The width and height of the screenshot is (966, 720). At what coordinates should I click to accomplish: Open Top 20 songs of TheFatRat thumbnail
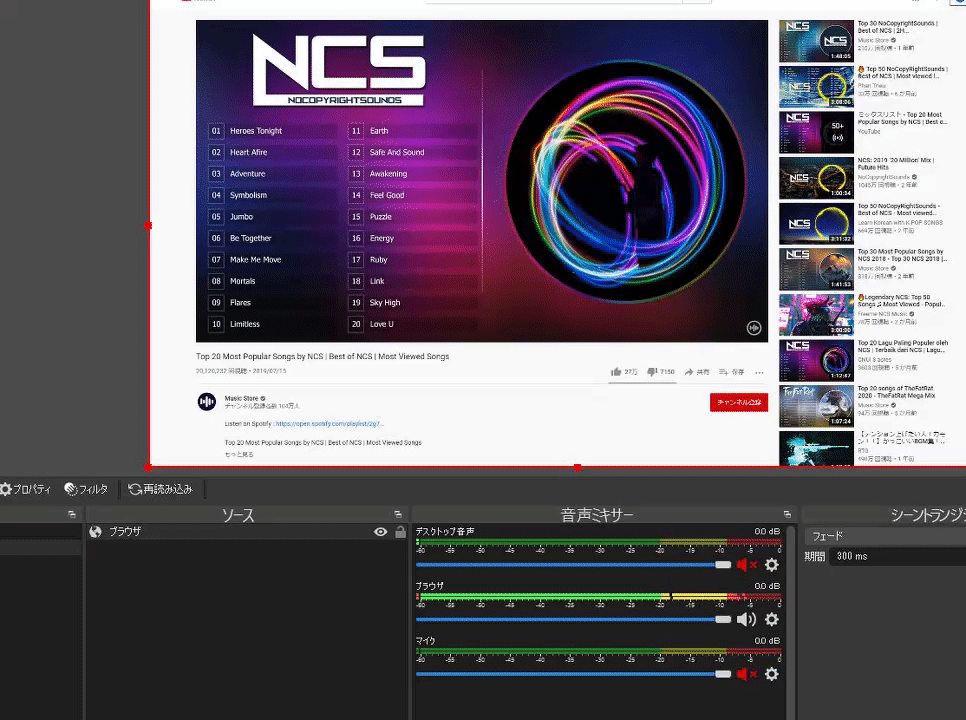[x=816, y=406]
